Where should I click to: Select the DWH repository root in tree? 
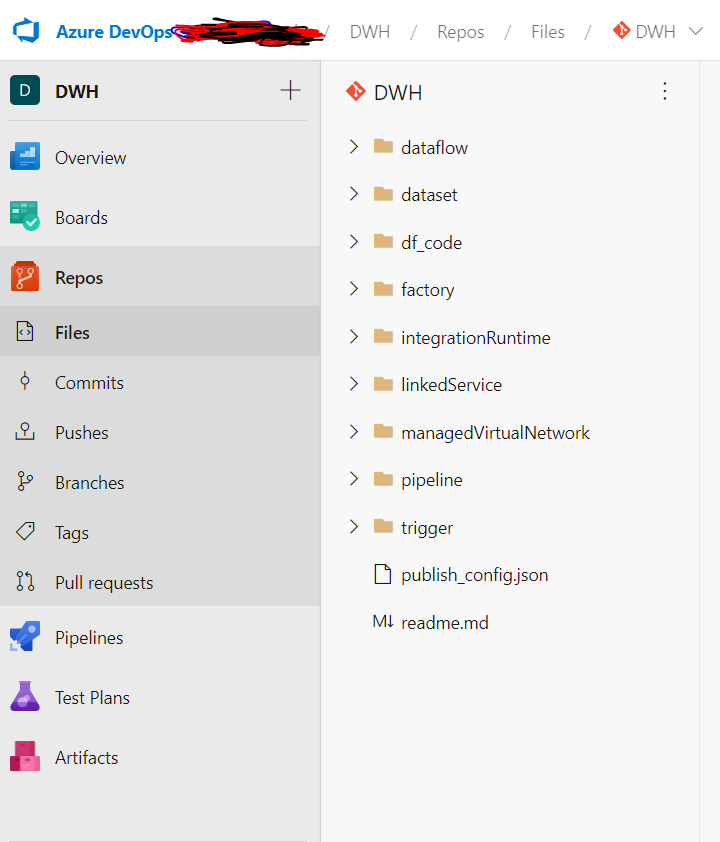398,92
